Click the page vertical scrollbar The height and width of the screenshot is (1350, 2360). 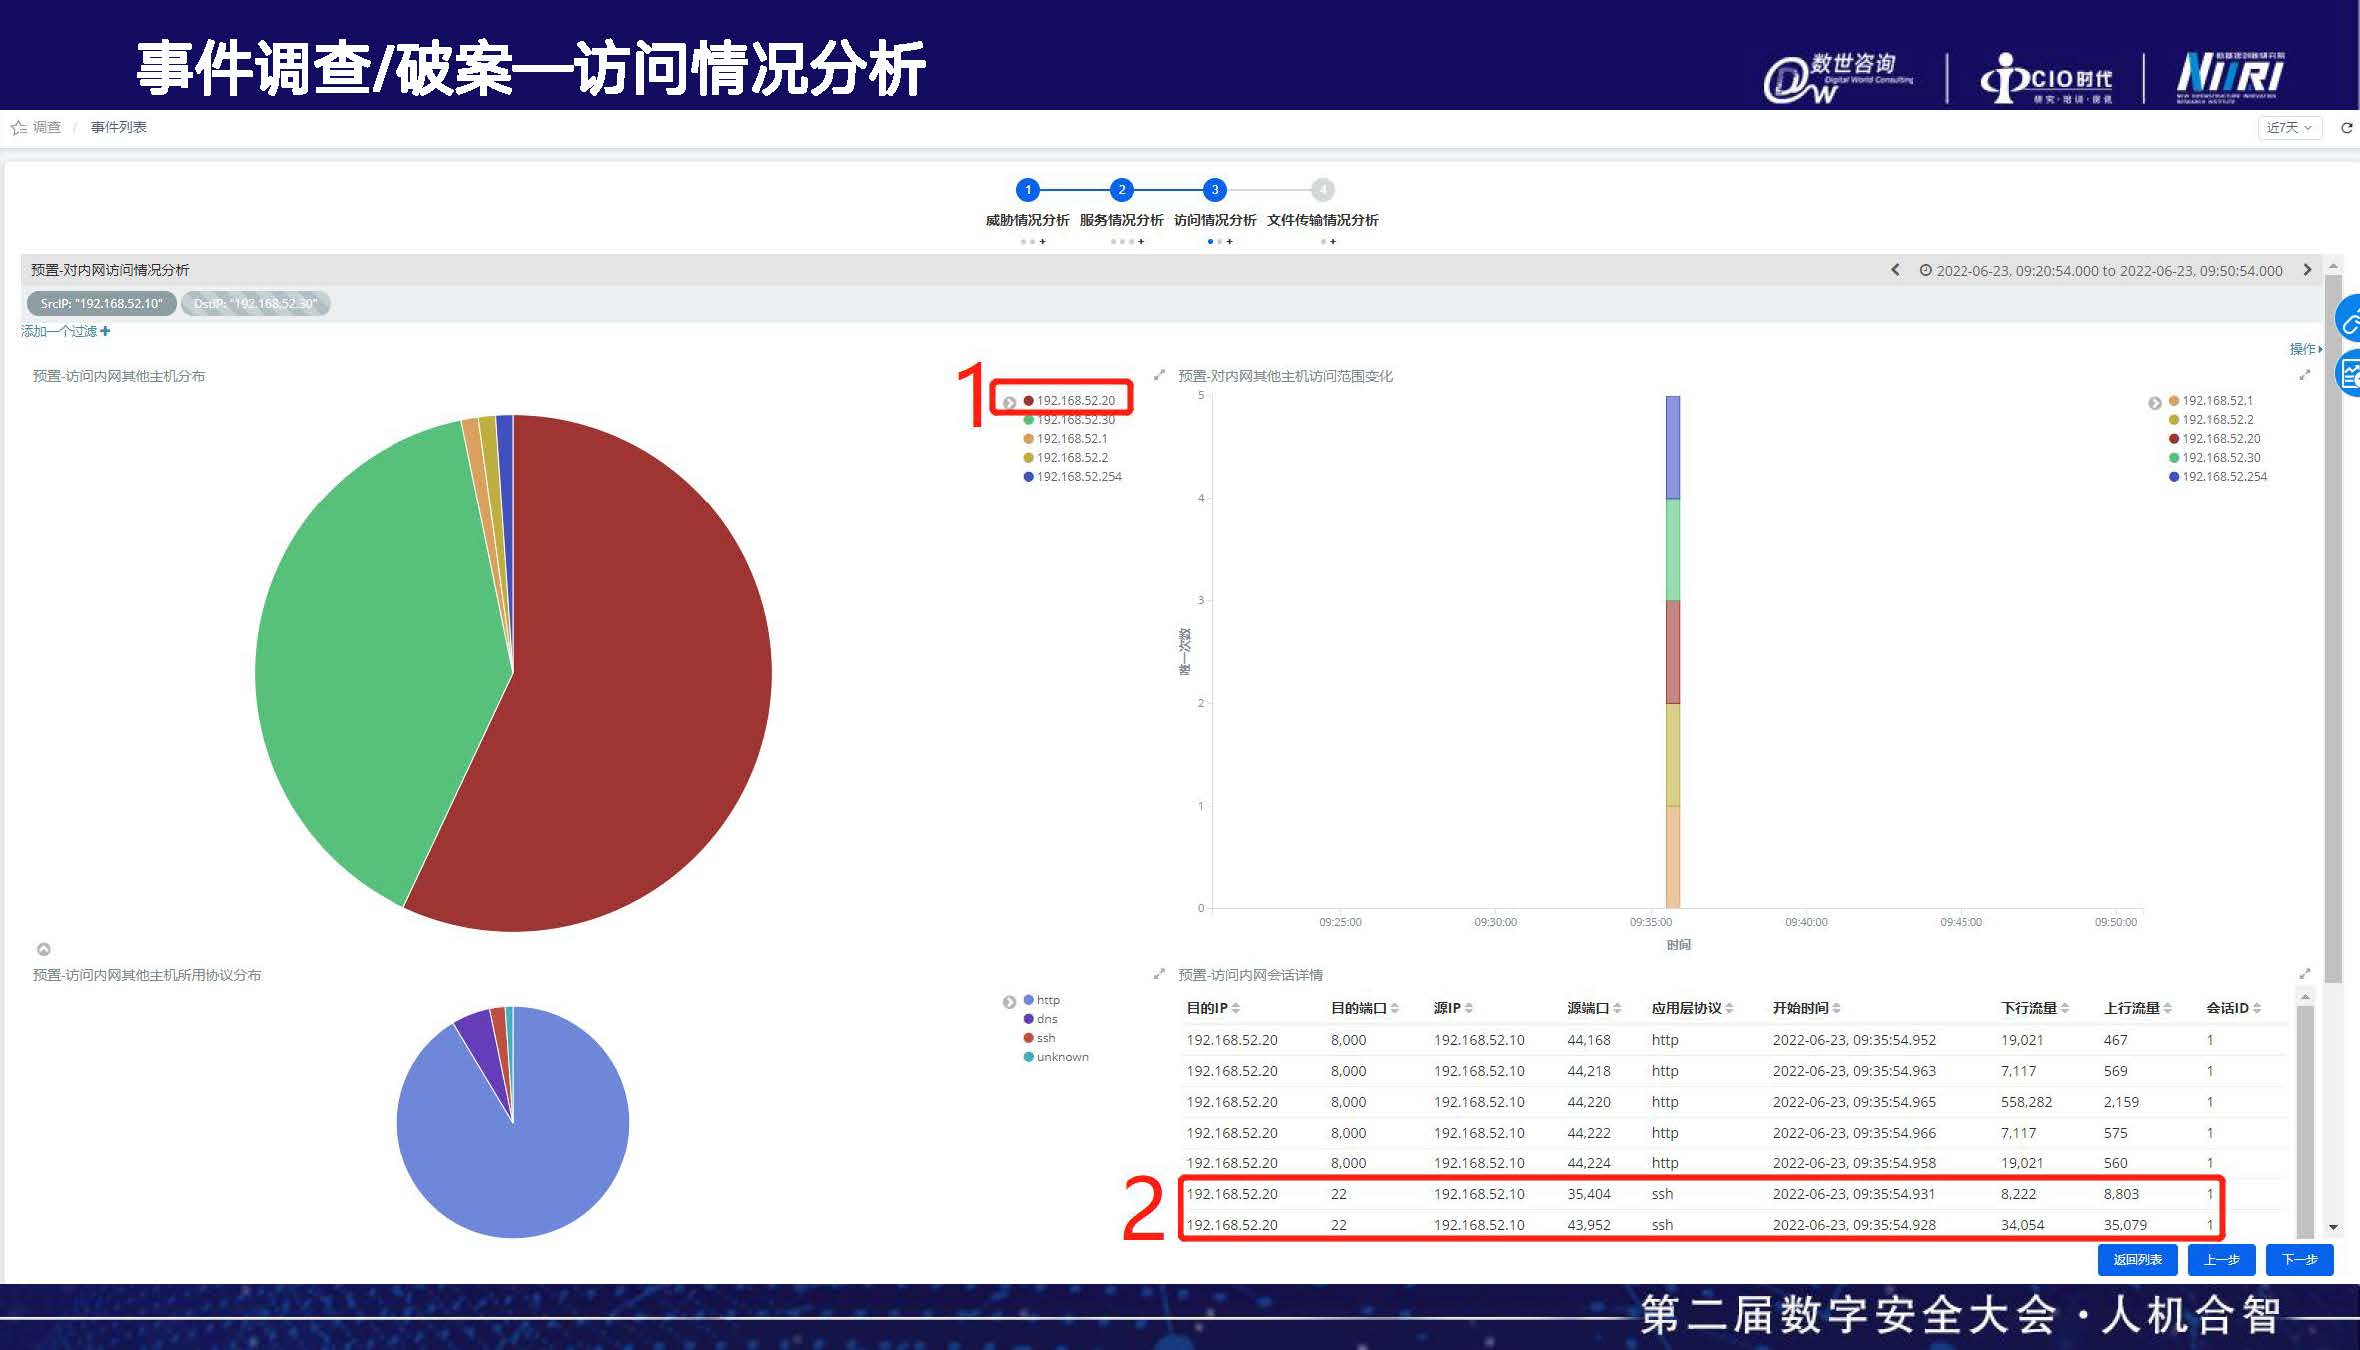tap(2333, 630)
